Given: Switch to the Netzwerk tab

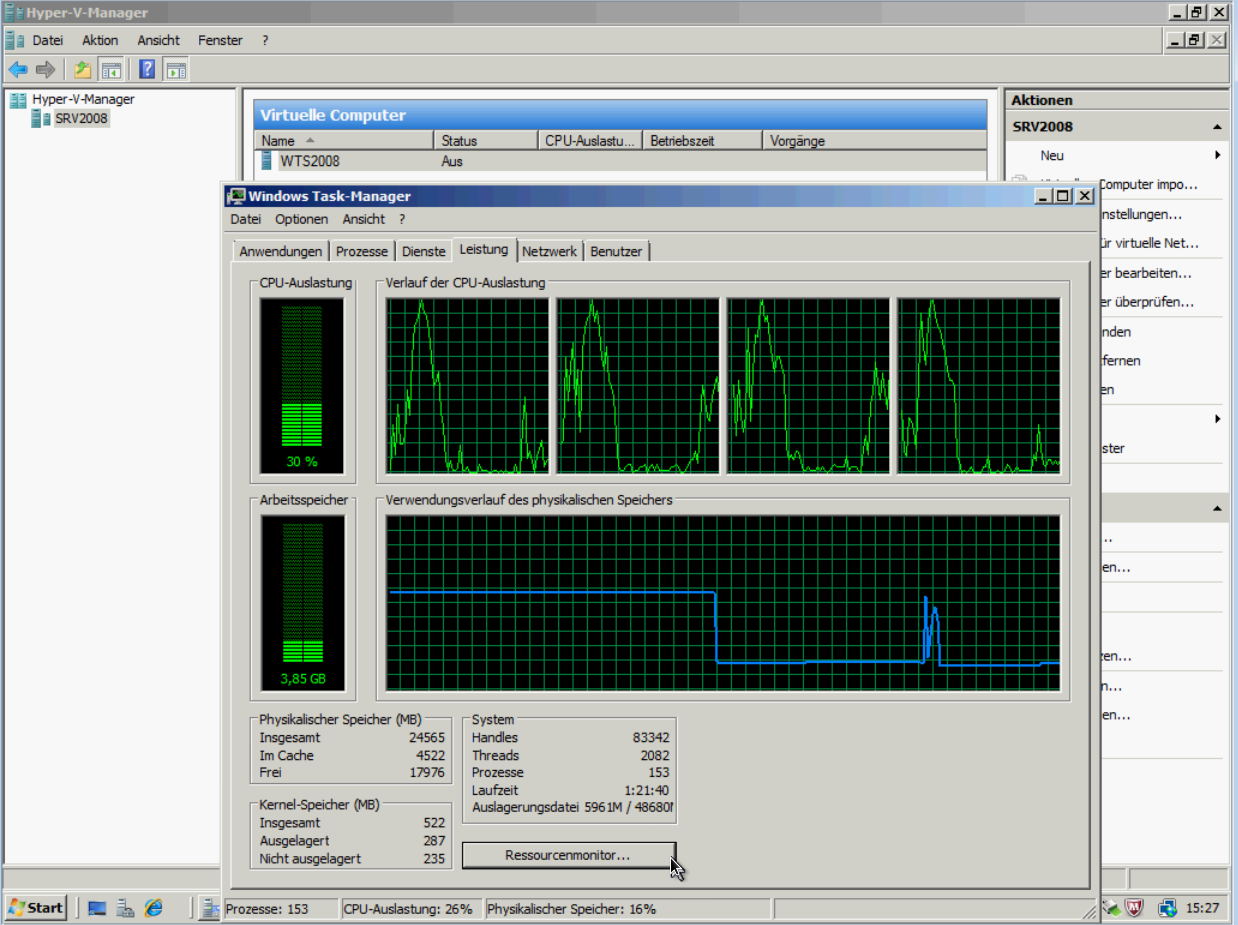Looking at the screenshot, I should click(x=549, y=251).
